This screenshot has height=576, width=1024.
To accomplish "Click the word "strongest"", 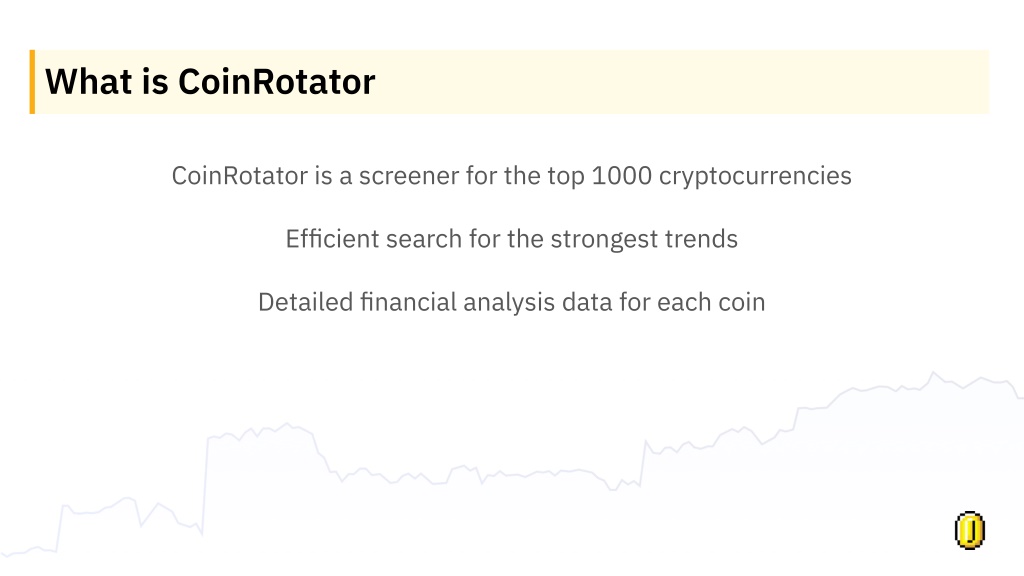I will coord(604,240).
